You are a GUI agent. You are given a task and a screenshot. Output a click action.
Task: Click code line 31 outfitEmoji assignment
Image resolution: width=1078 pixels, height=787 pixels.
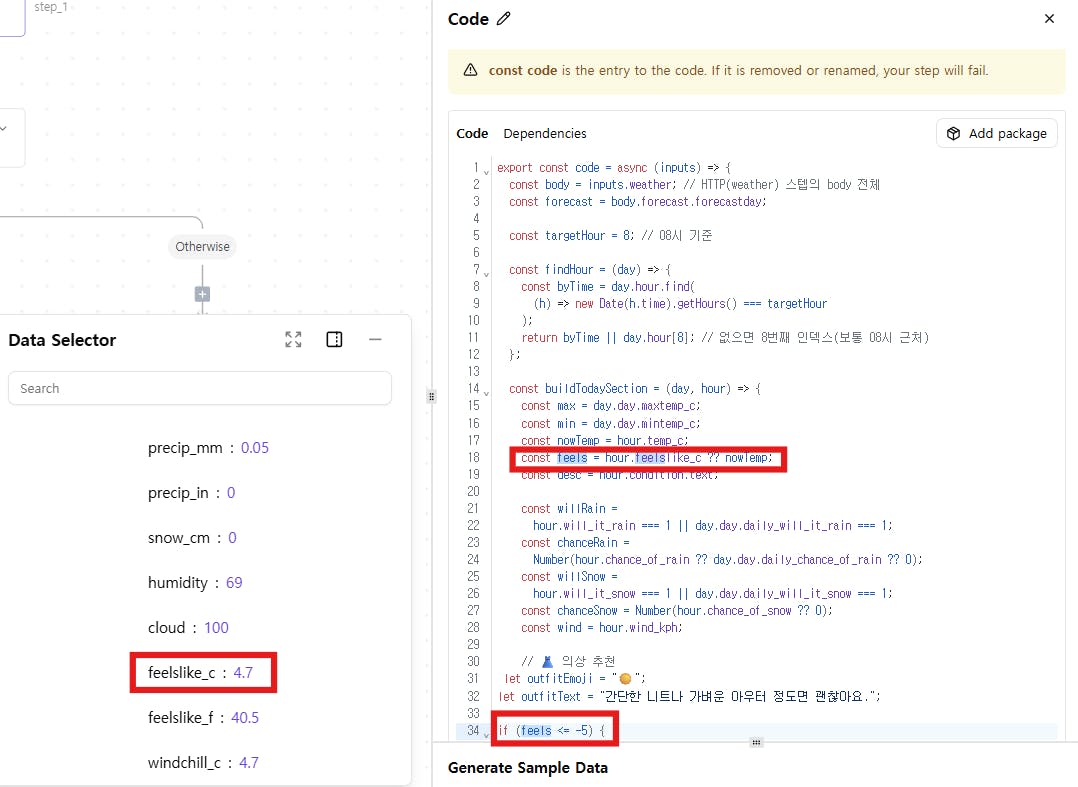(575, 678)
